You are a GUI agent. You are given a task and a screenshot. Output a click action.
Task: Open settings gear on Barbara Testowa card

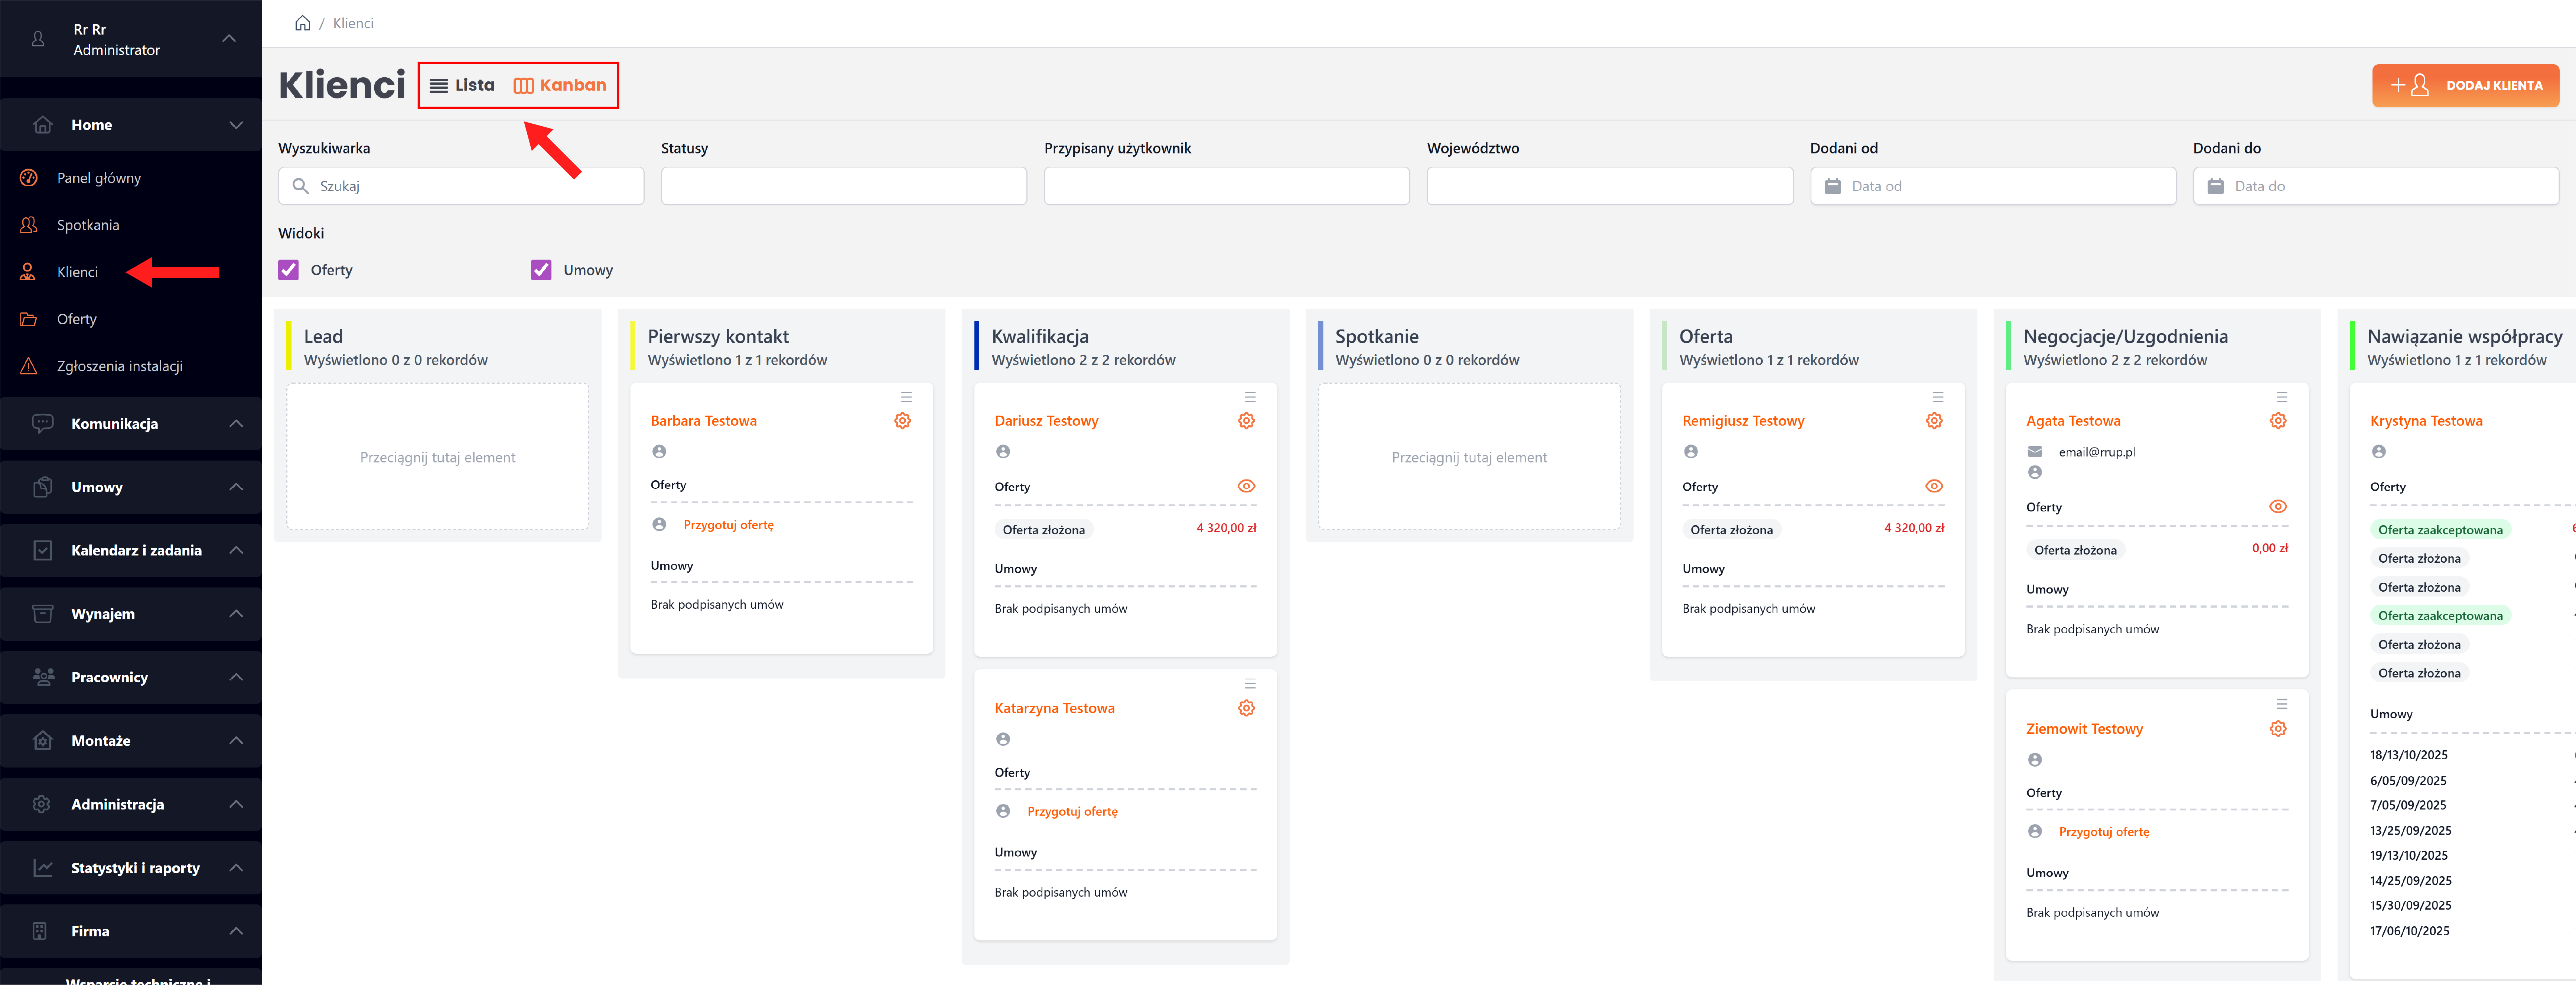click(x=902, y=421)
